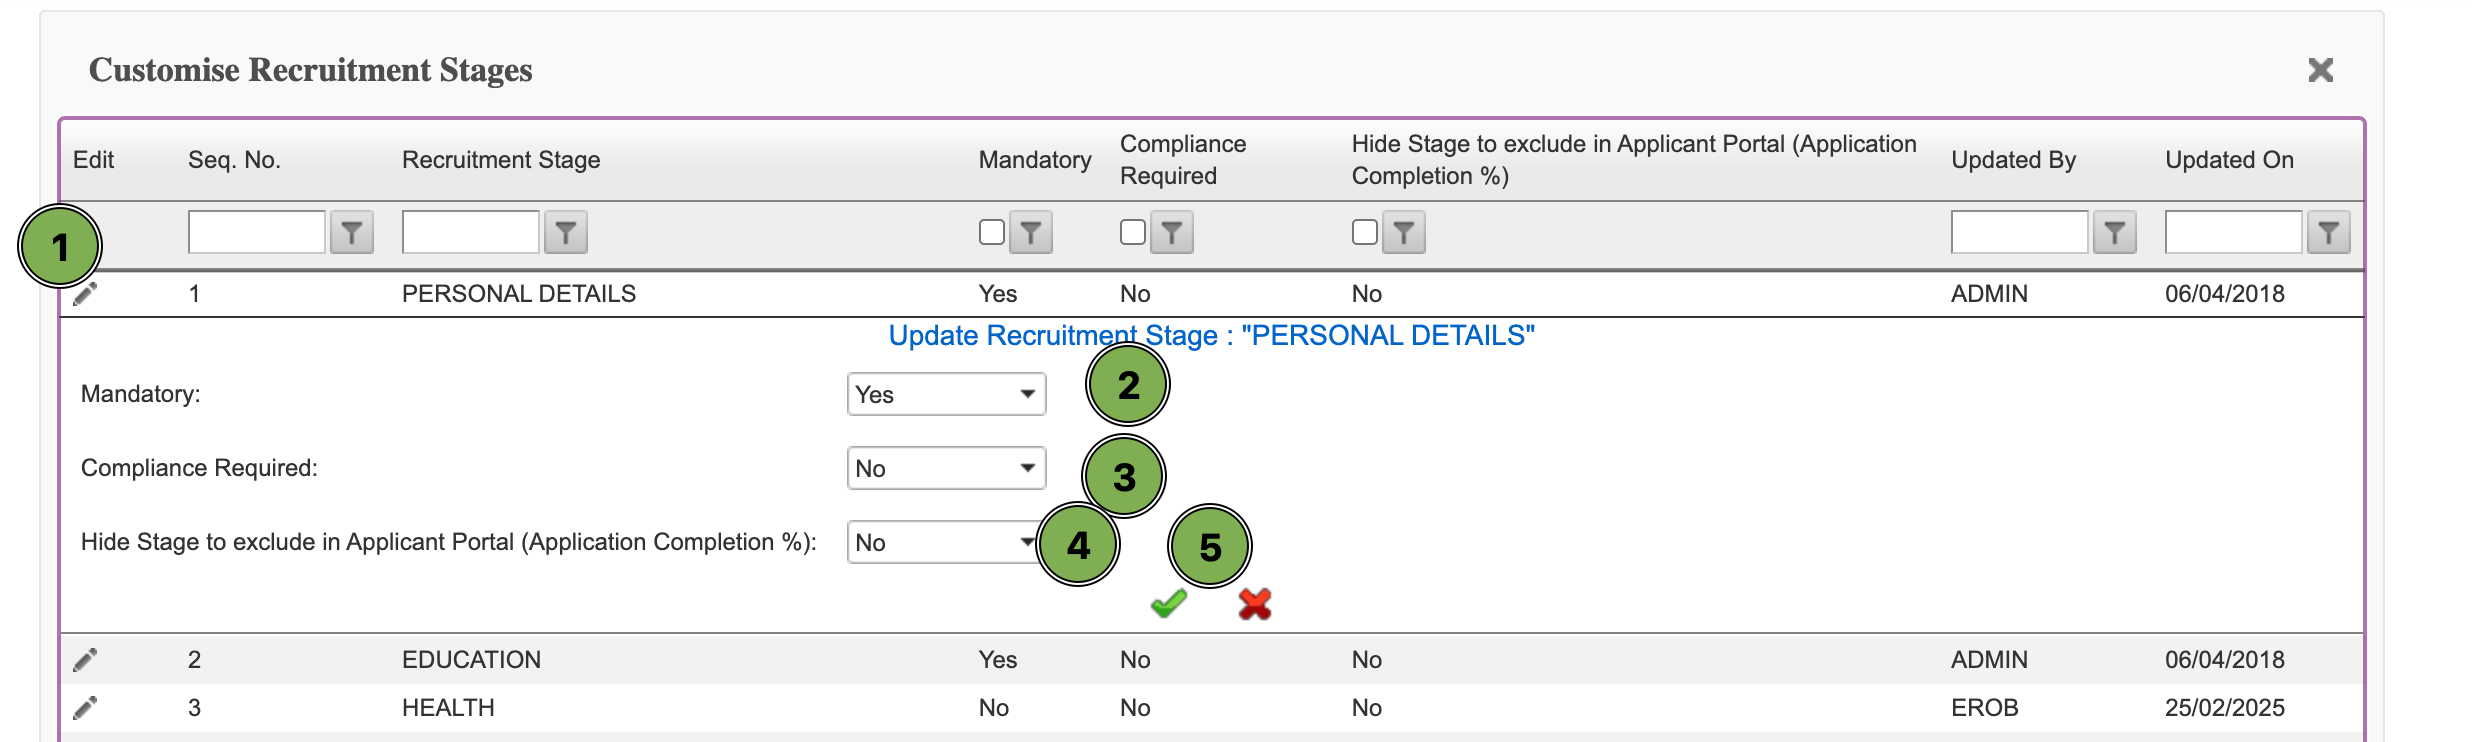The height and width of the screenshot is (742, 2472).
Task: Cancel the update with the red cross
Action: [1255, 603]
